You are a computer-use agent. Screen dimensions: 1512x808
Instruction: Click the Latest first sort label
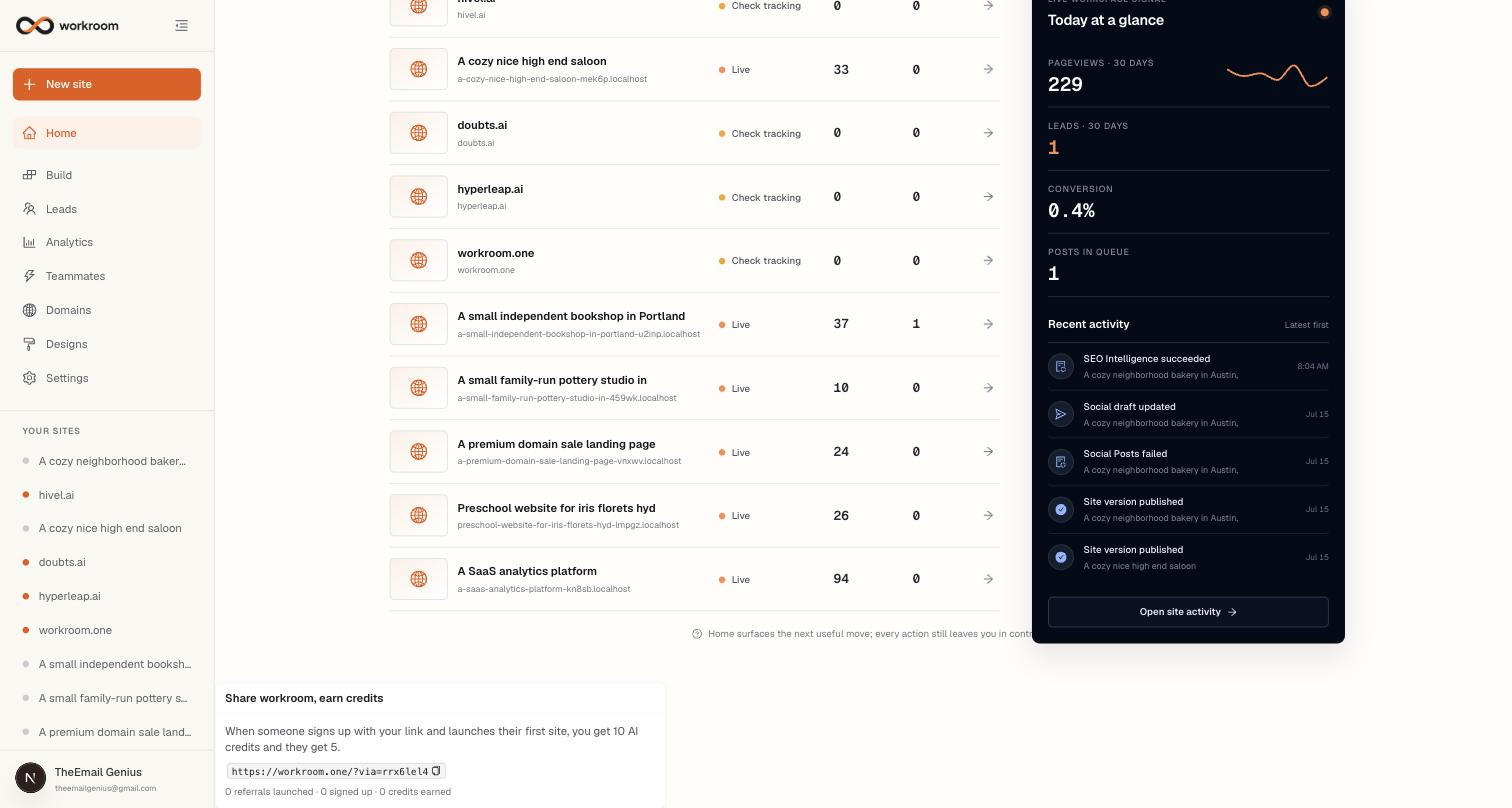tap(1306, 325)
